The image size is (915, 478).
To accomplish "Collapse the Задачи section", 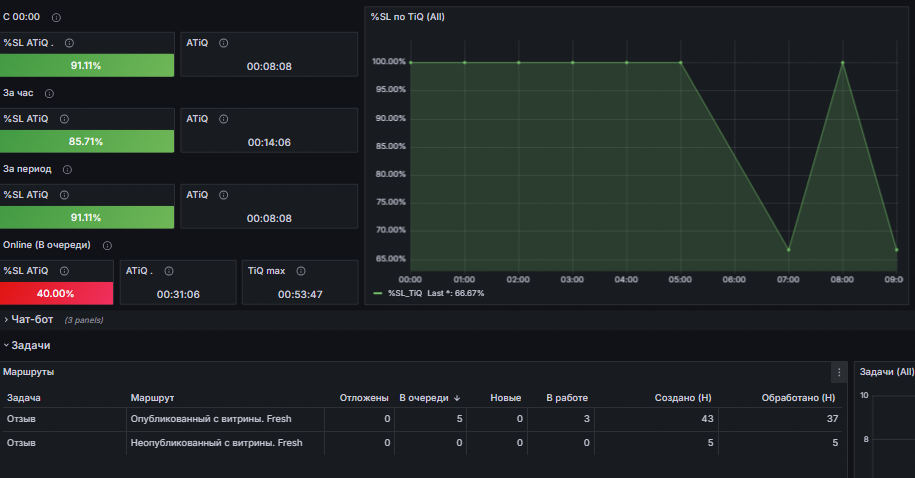I will point(27,346).
